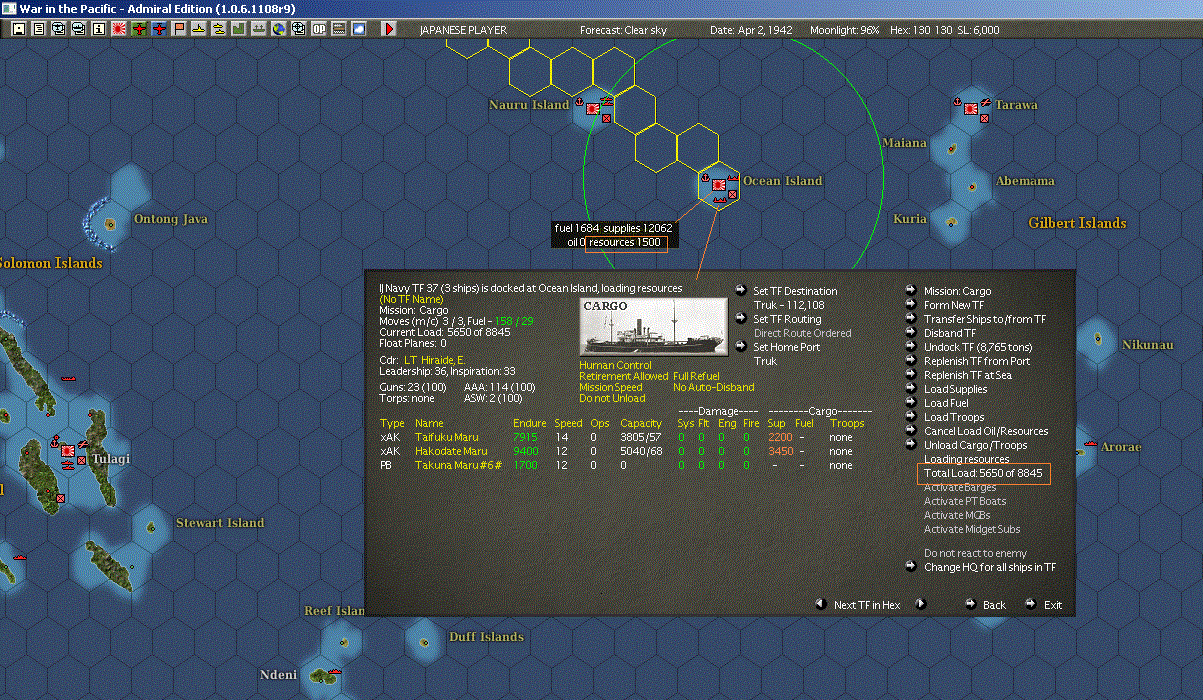This screenshot has height=700, width=1203.
Task: Click the info 'i' toolbar icon
Action: pyautogui.click(x=98, y=29)
